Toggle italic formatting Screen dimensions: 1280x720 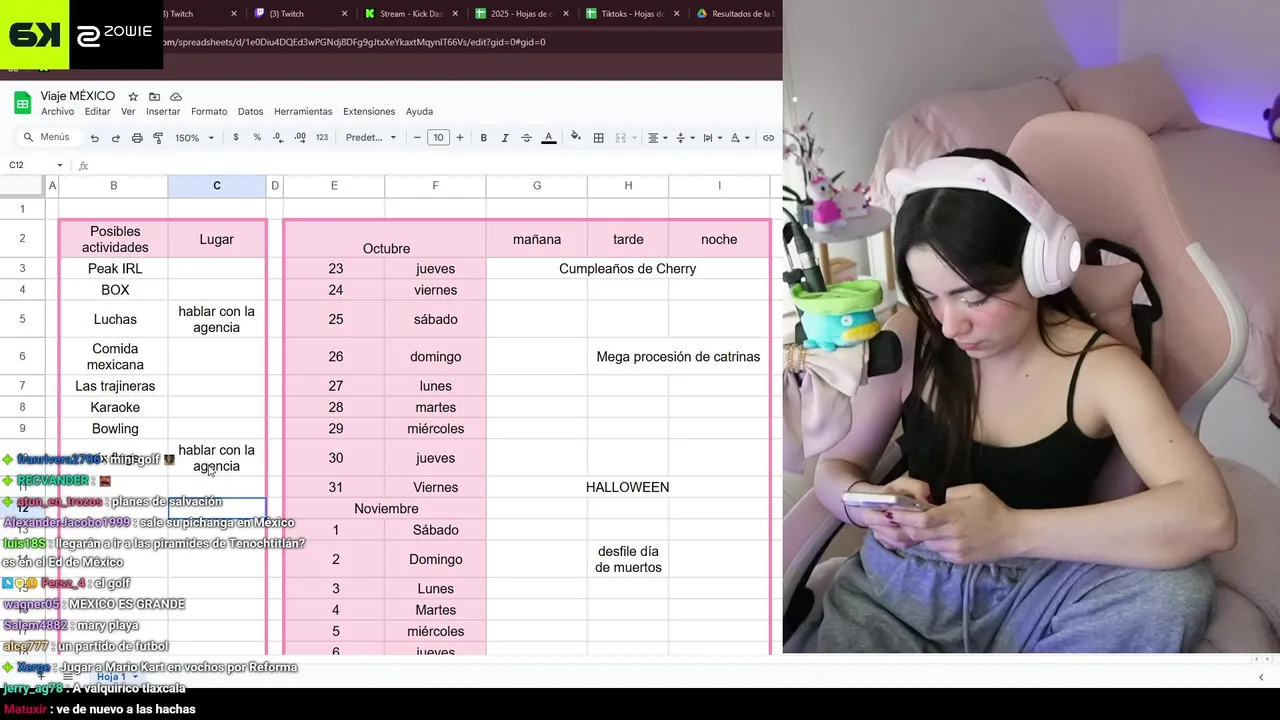(x=505, y=138)
